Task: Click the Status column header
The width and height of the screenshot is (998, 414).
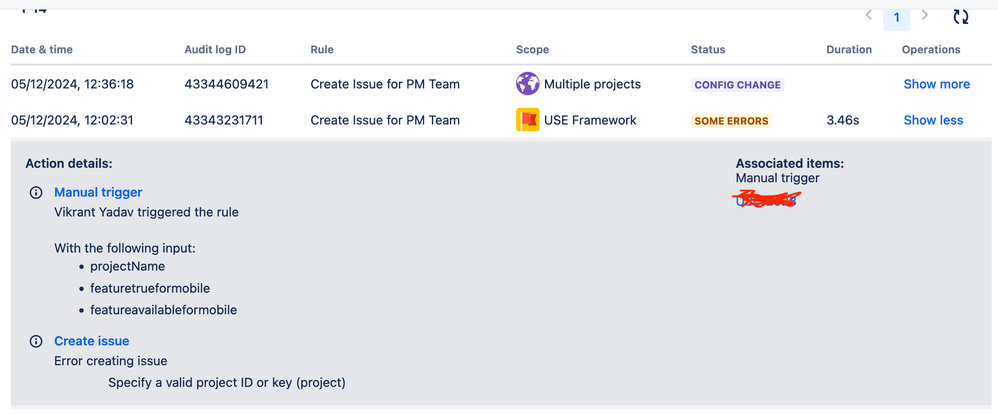Action: click(709, 50)
